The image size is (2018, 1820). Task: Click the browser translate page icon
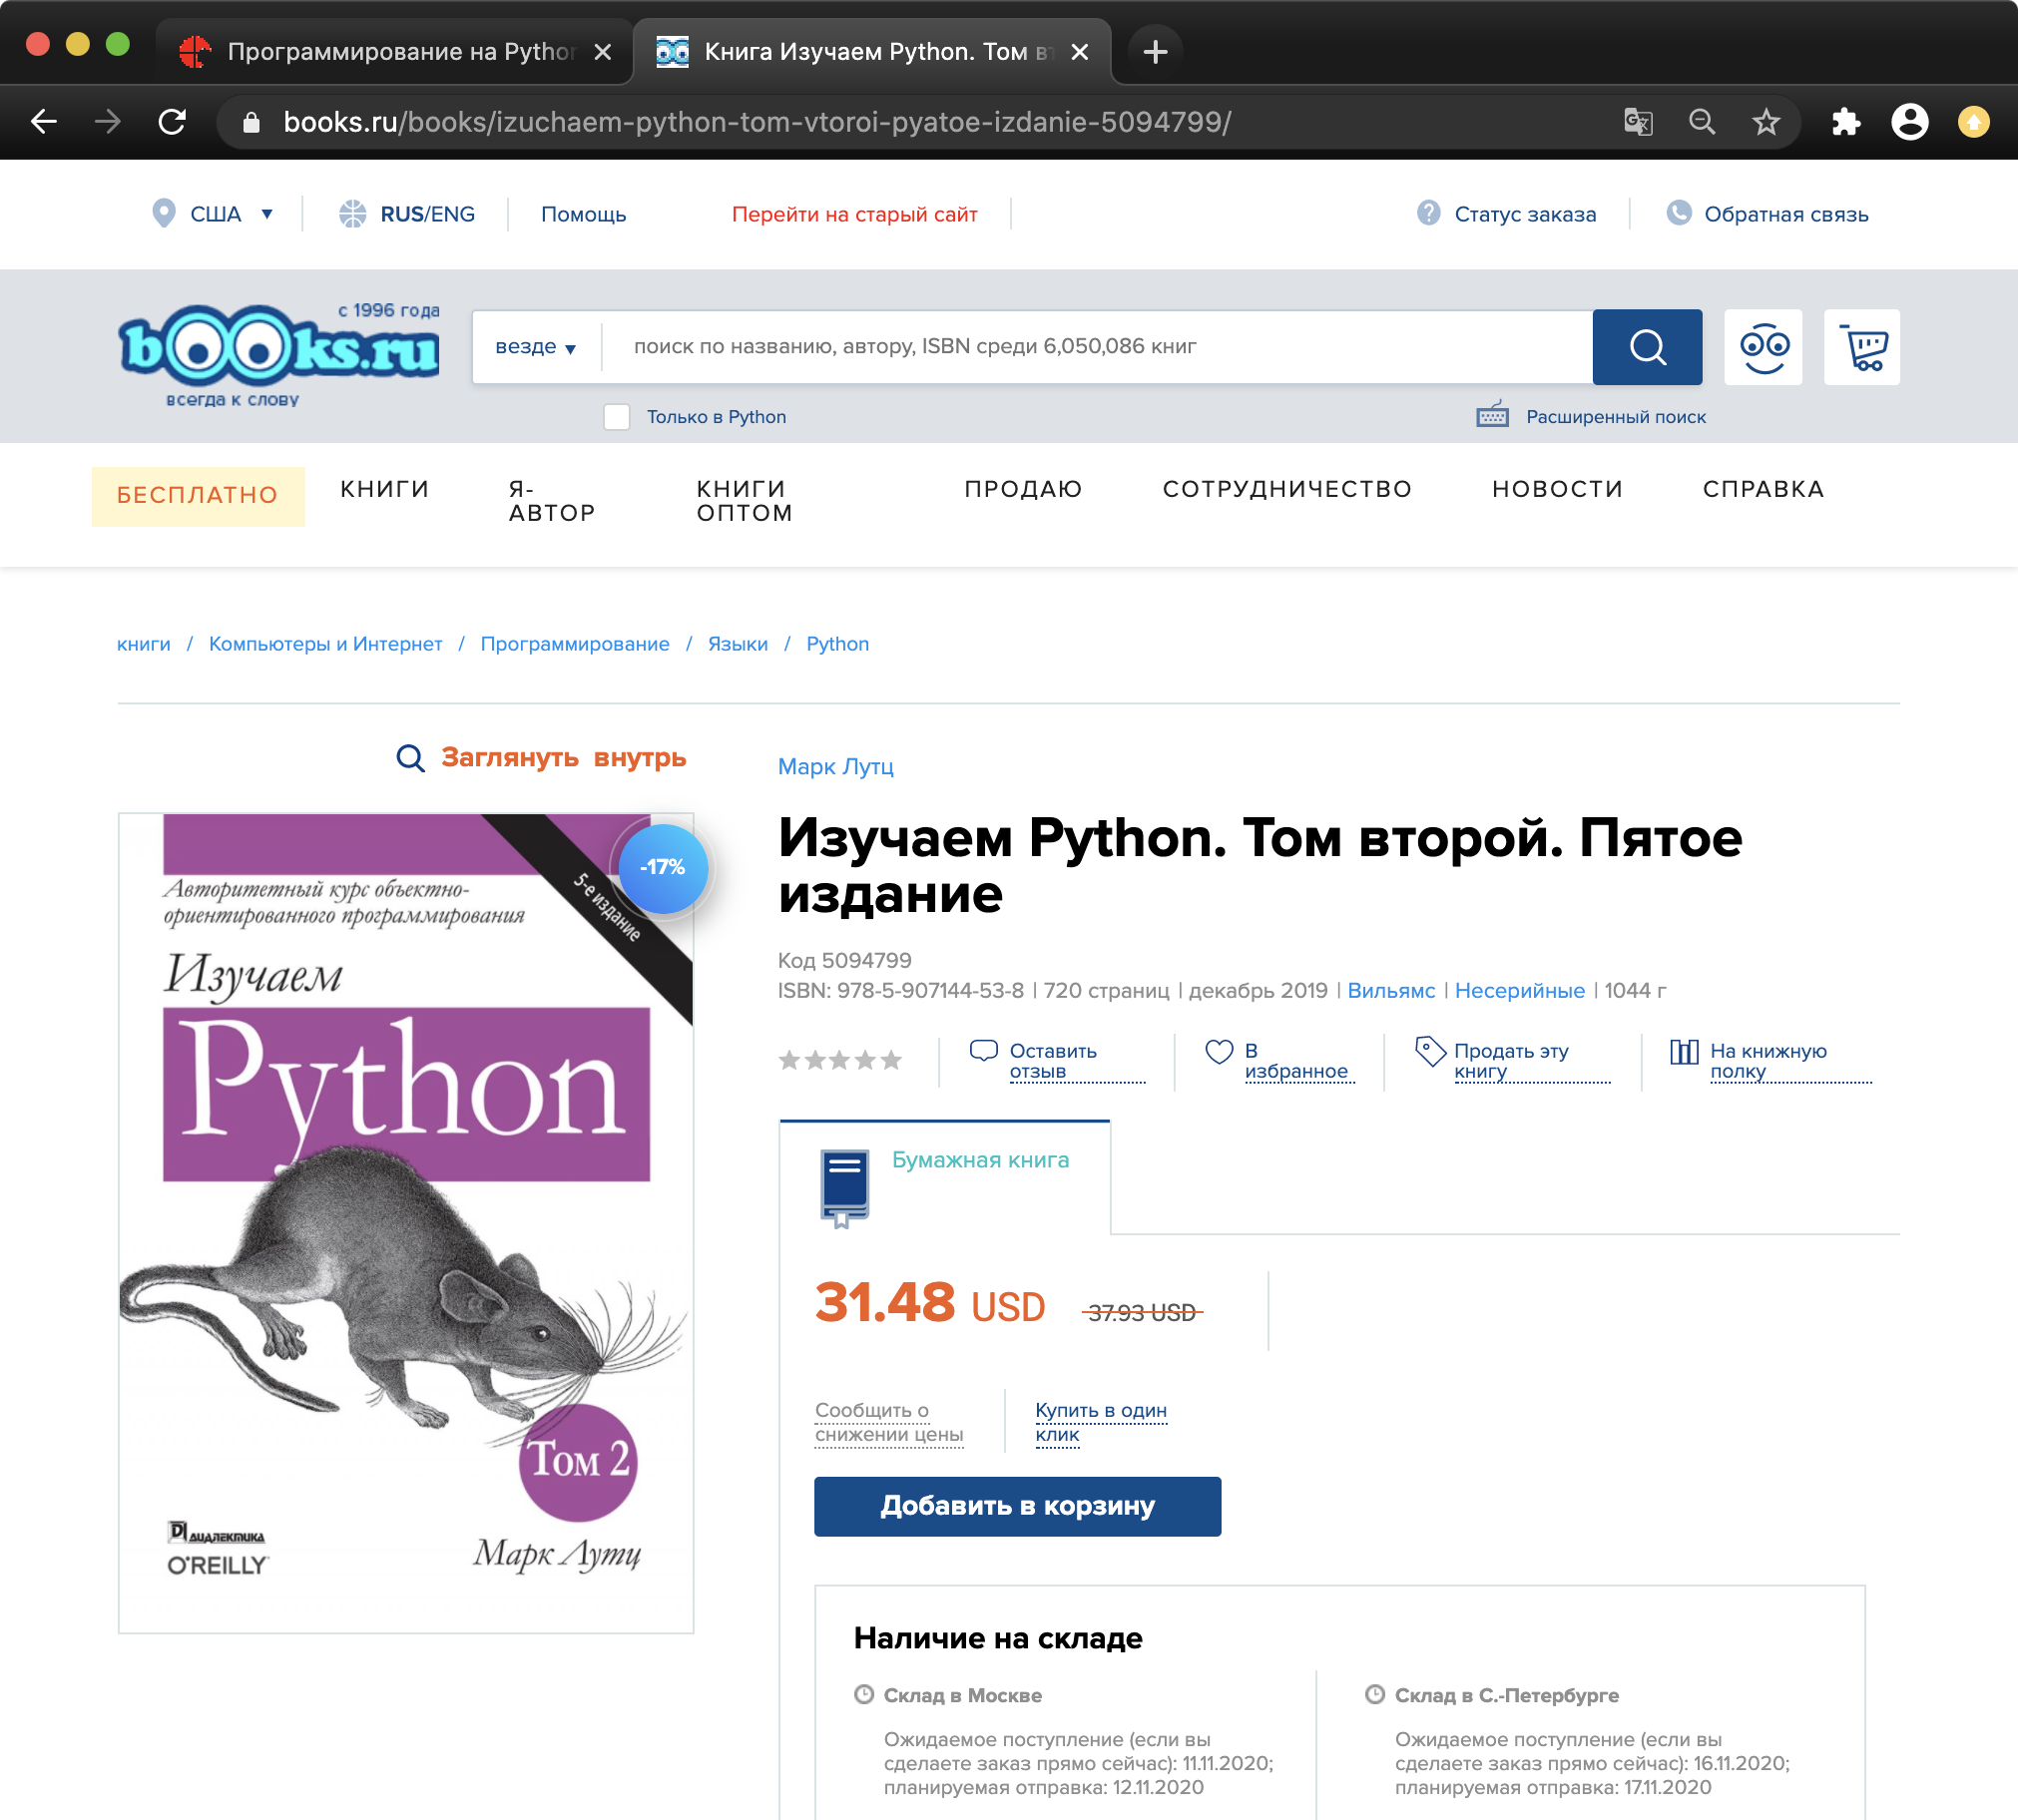pos(1637,122)
